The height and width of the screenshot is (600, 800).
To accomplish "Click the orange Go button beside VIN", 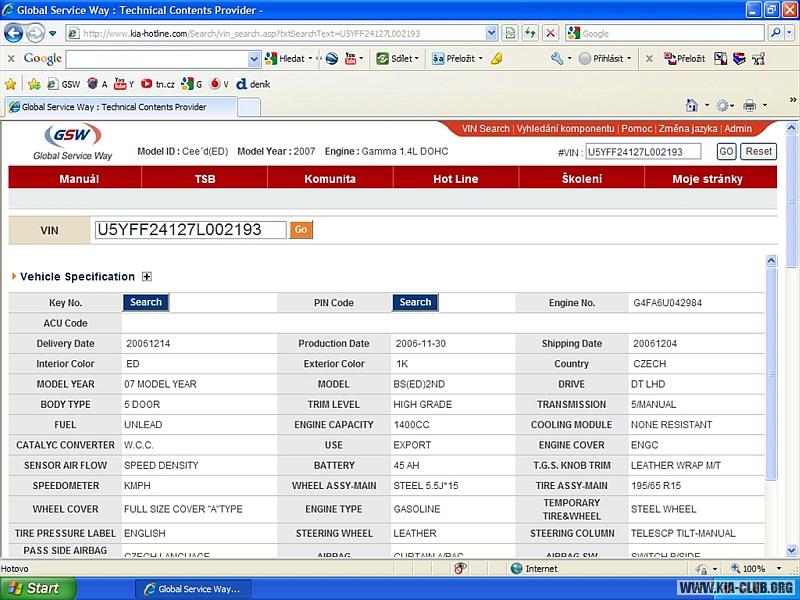I will (x=301, y=230).
